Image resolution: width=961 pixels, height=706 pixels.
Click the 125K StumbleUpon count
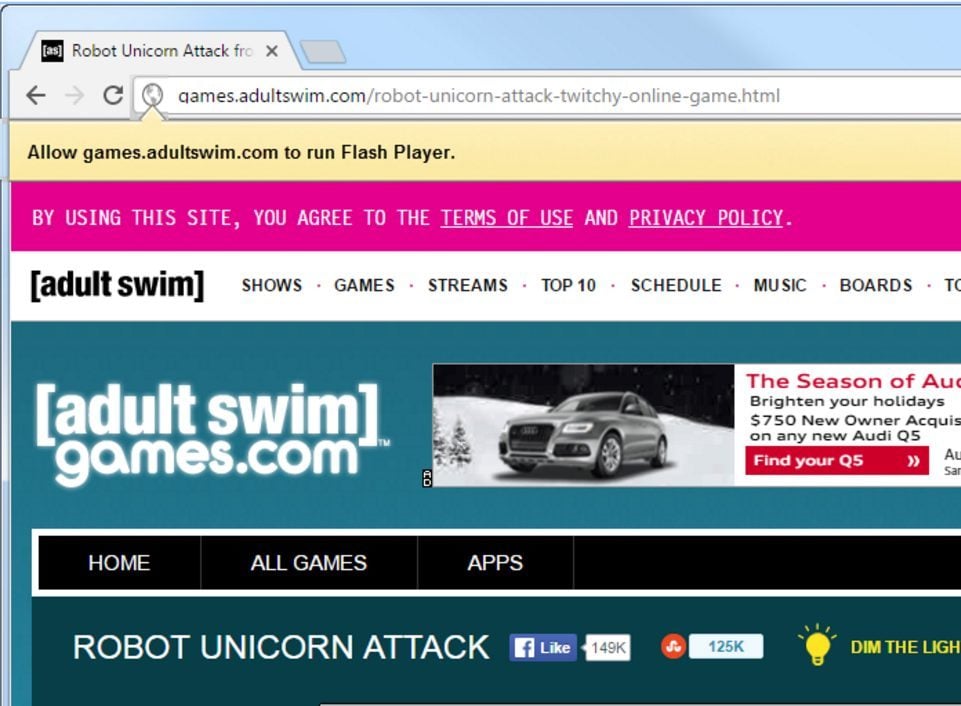726,647
